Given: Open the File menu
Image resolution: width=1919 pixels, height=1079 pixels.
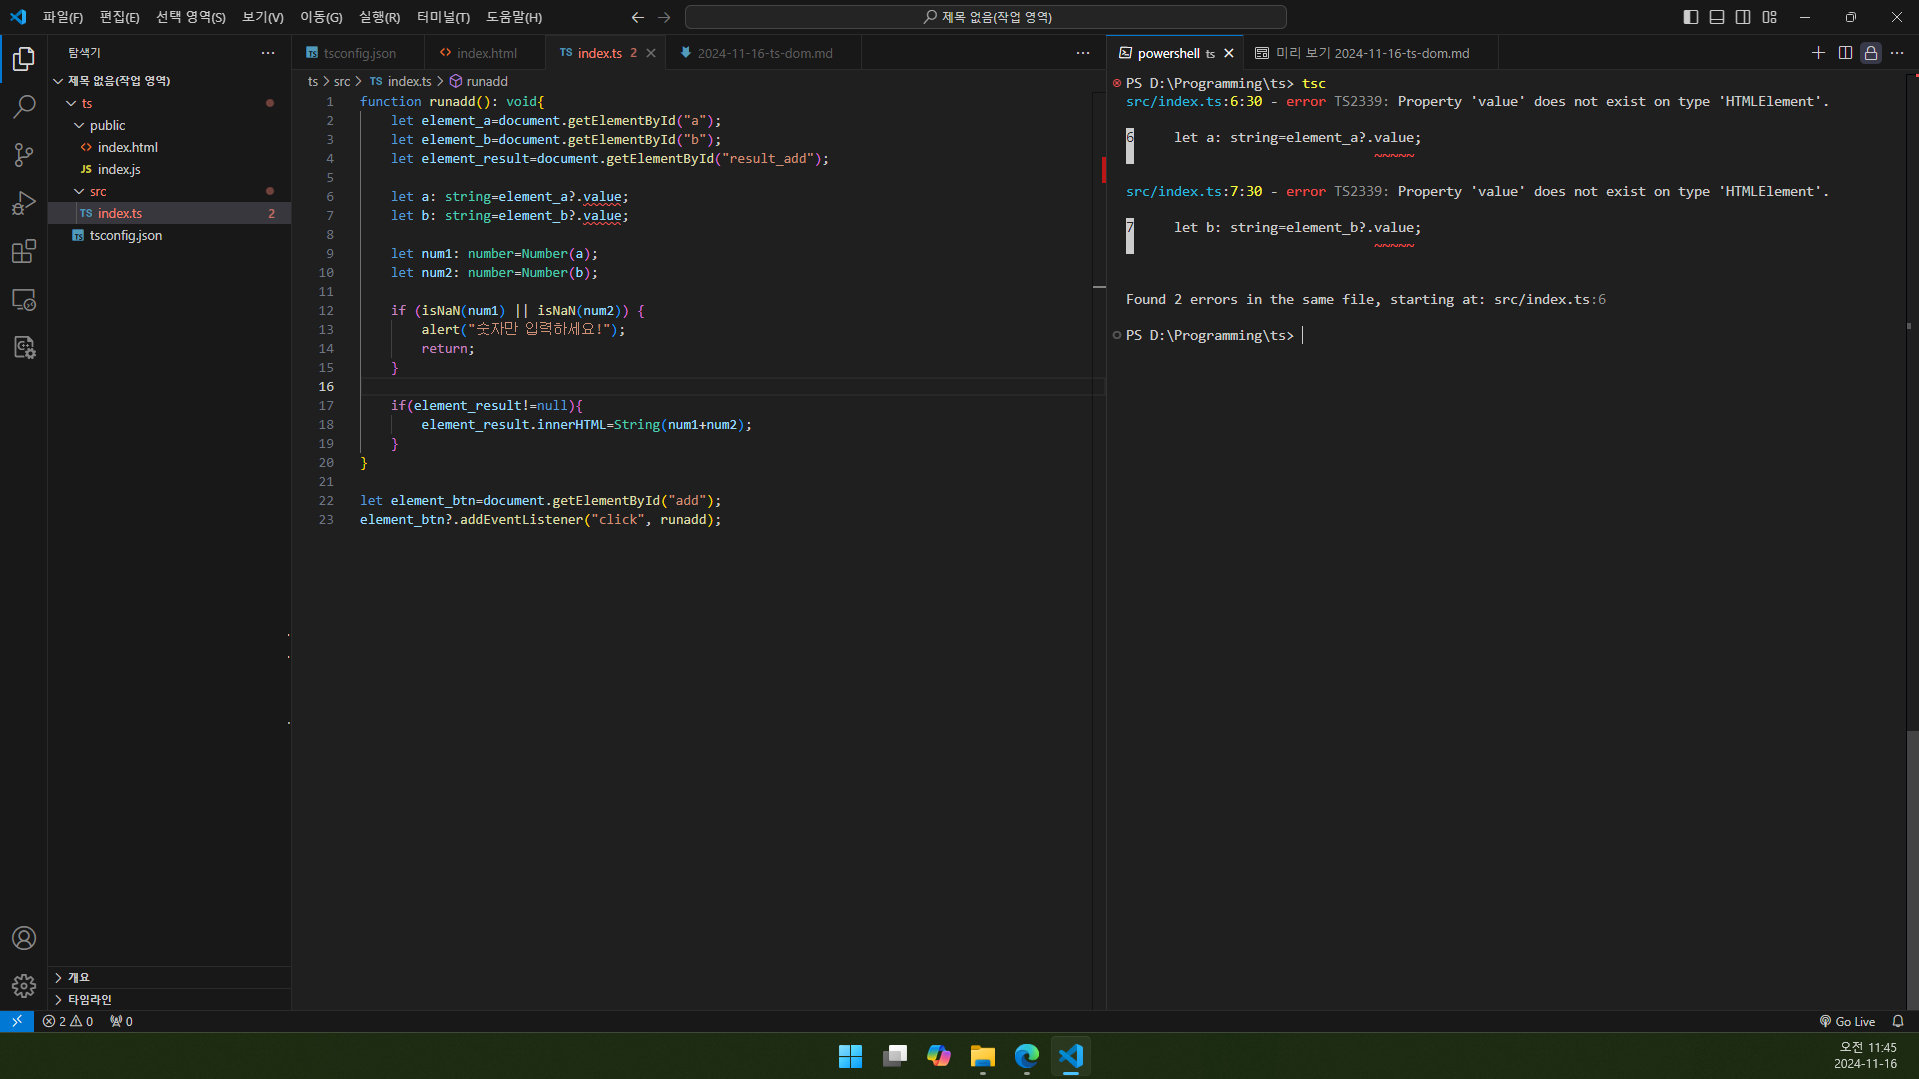Looking at the screenshot, I should (x=62, y=17).
